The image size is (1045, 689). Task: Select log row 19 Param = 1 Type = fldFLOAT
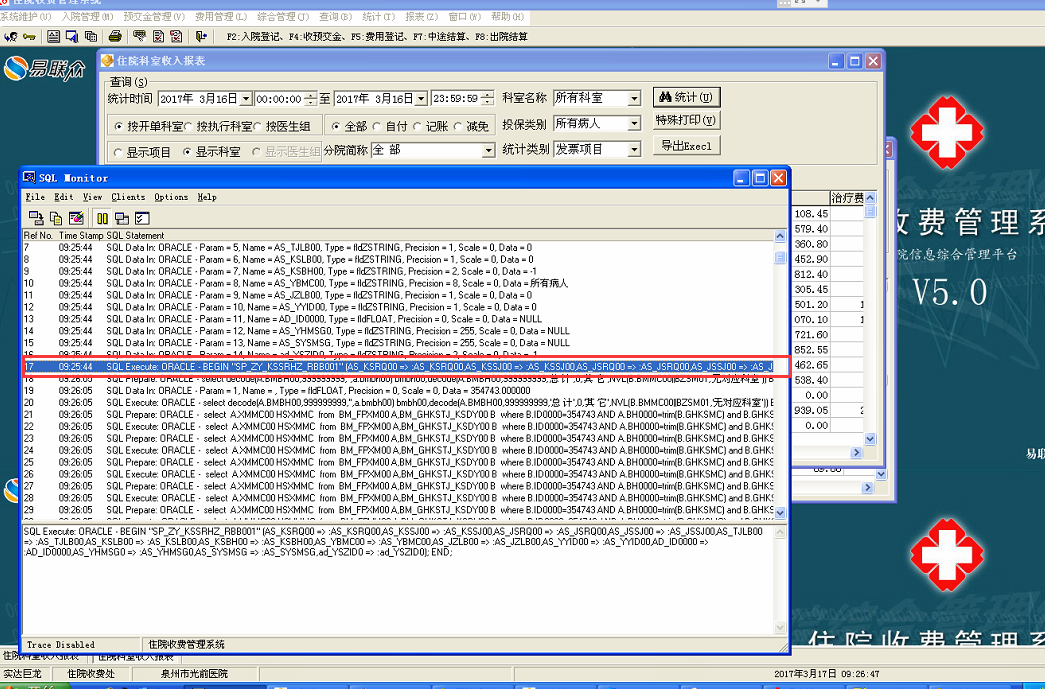[x=398, y=390]
